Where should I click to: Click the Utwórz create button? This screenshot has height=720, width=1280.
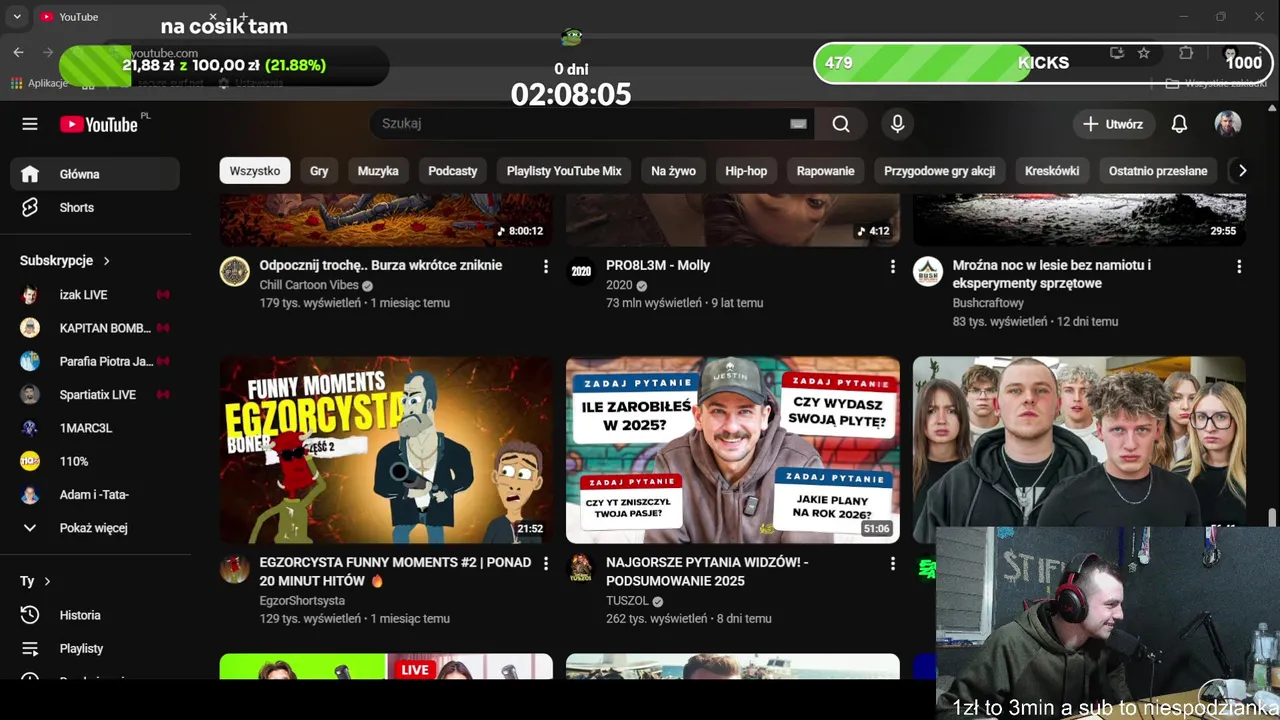1113,124
